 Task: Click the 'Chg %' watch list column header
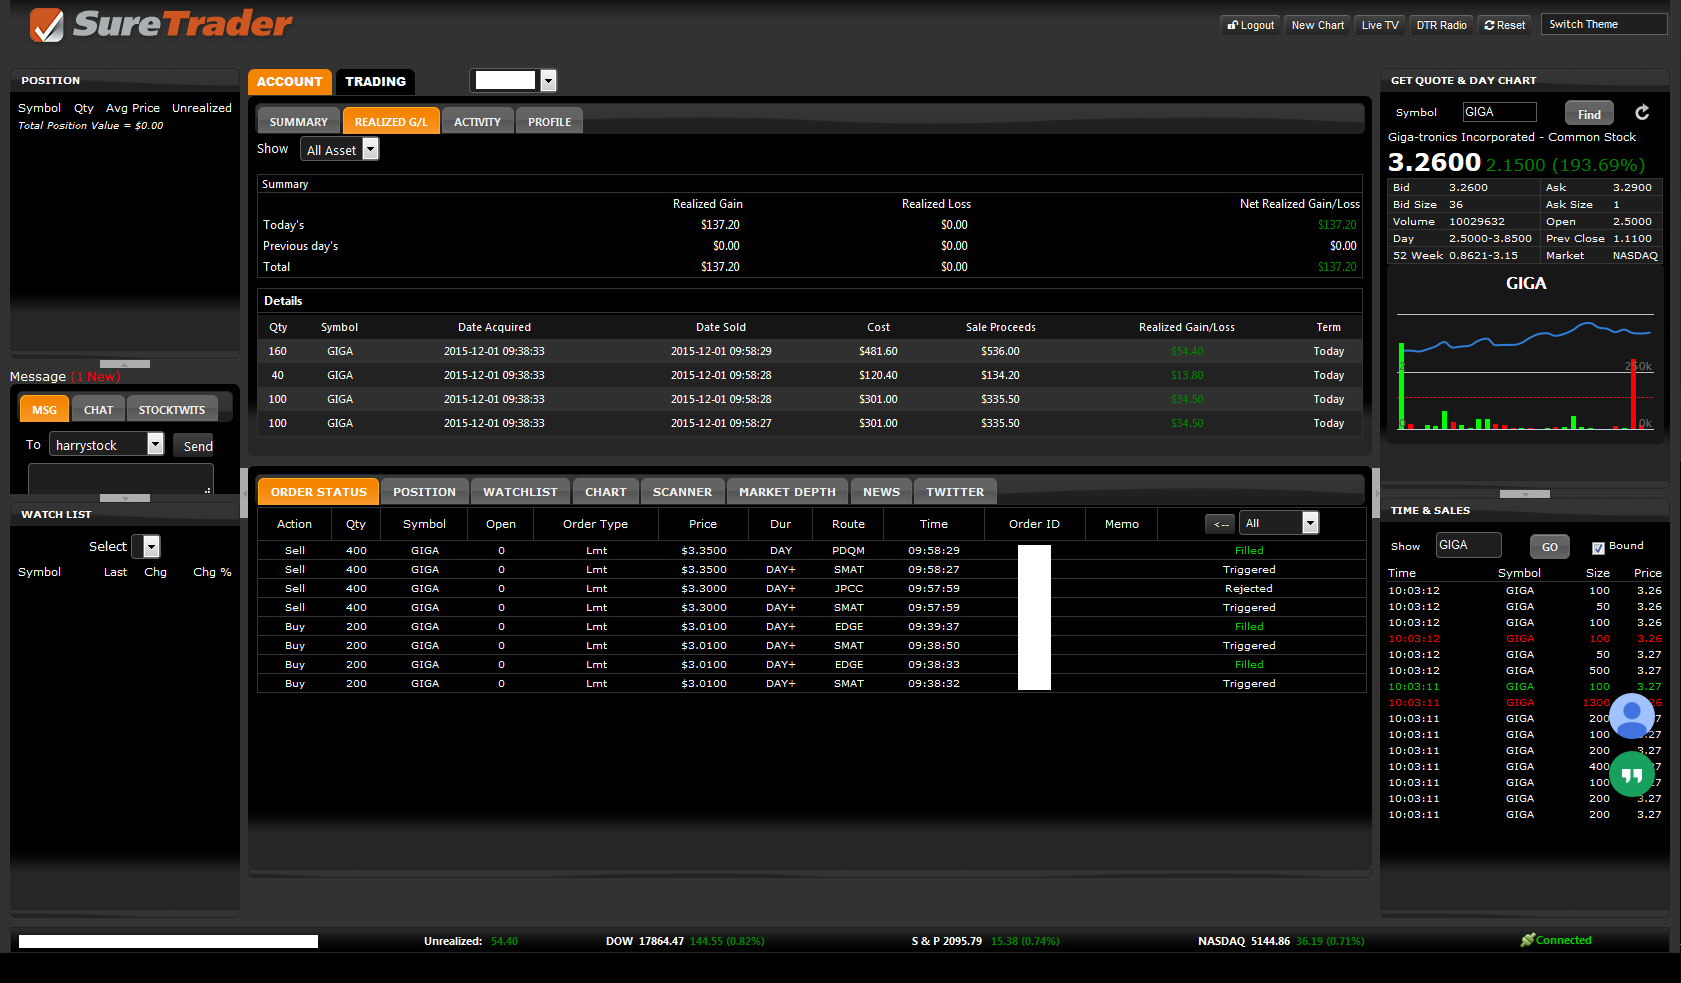point(212,572)
